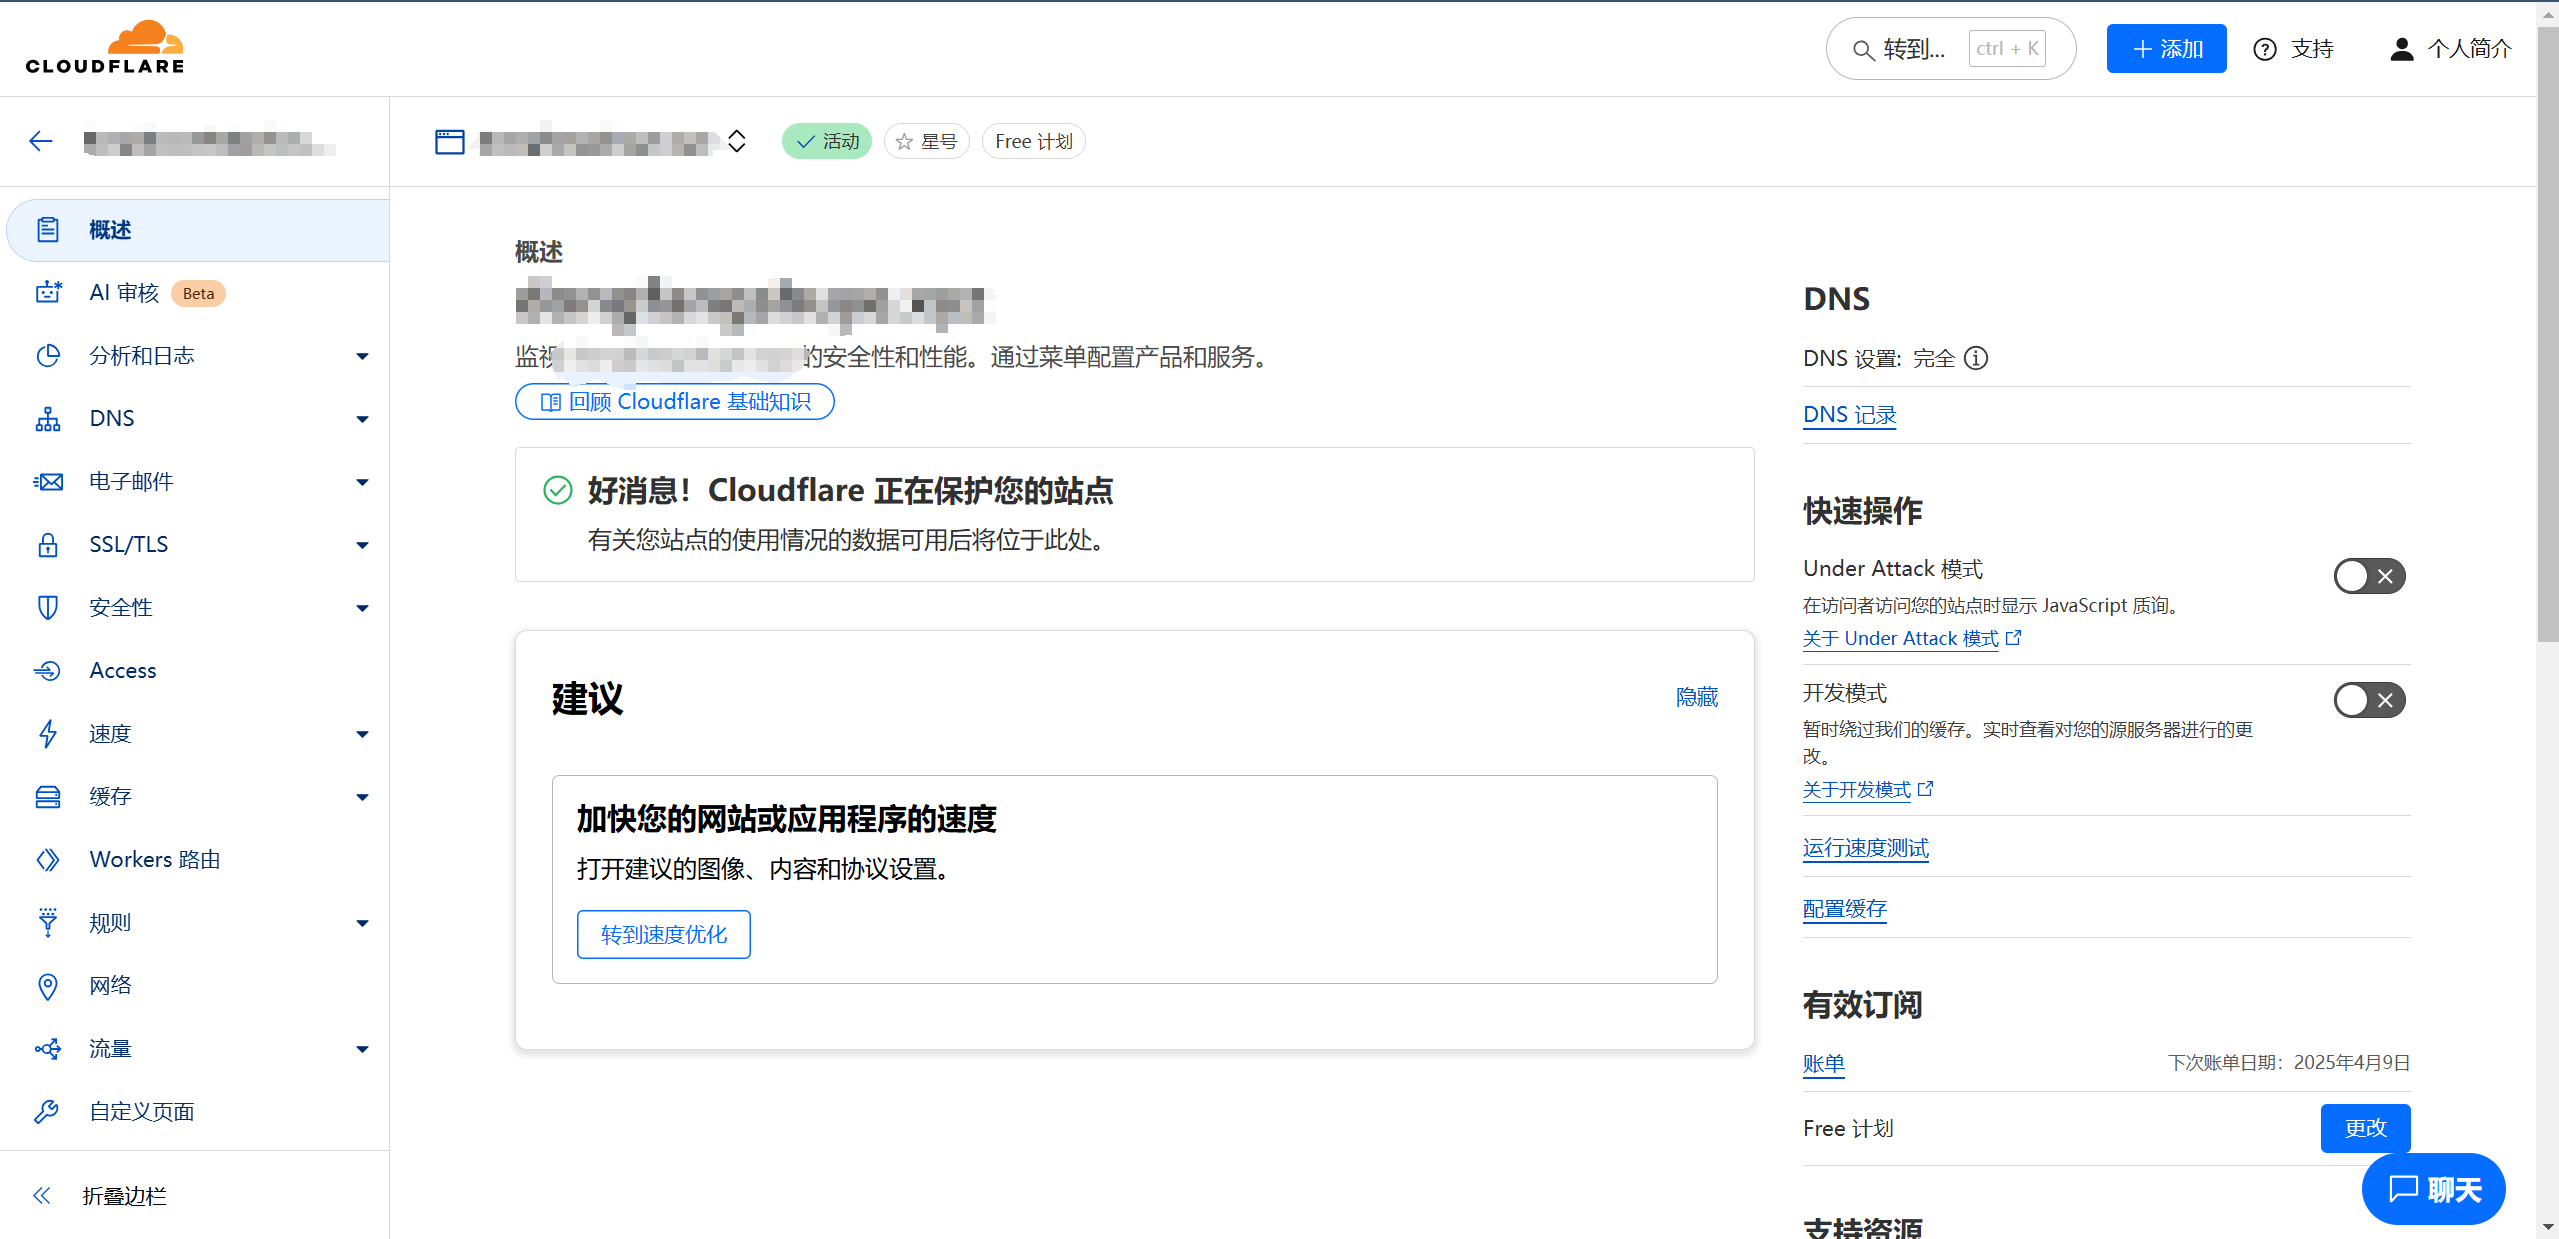
Task: Click 回顾 Cloudflare 基础知识 button
Action: (675, 402)
